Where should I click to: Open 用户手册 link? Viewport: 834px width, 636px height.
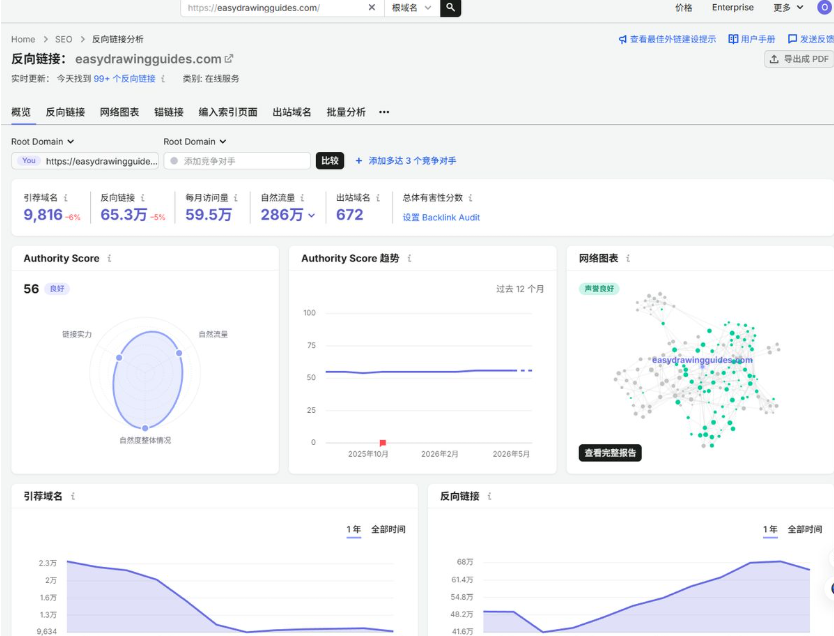coord(752,39)
